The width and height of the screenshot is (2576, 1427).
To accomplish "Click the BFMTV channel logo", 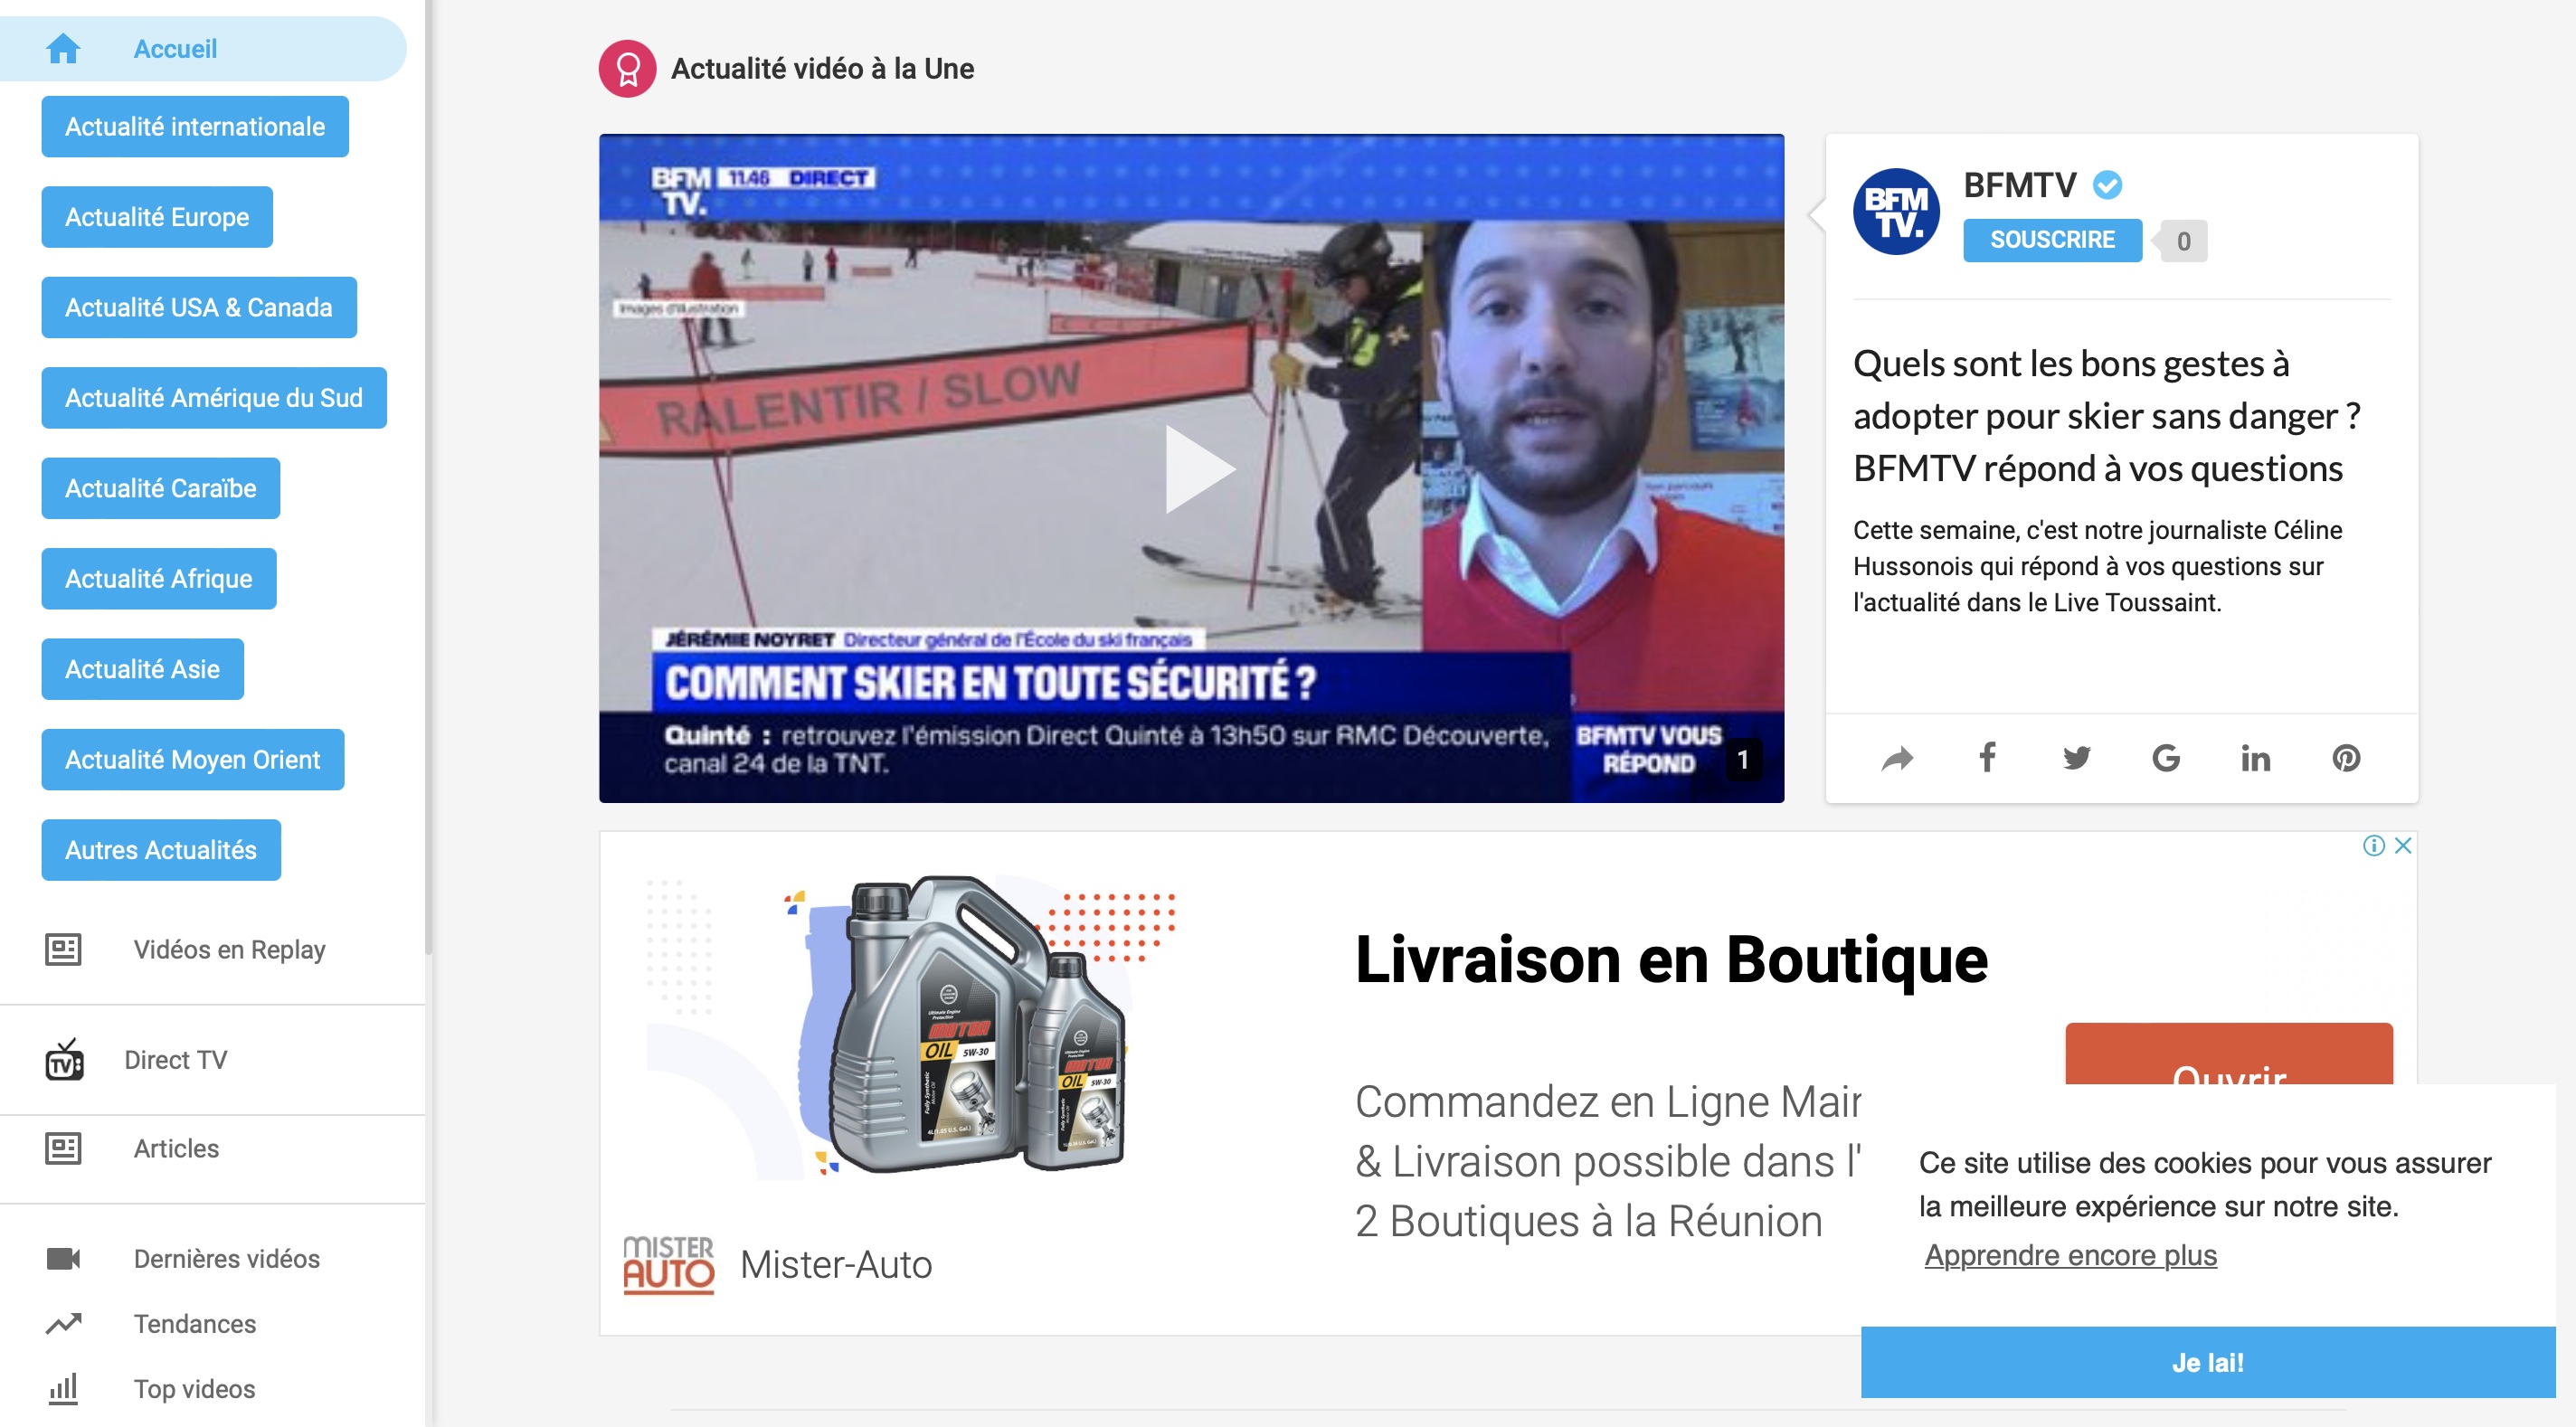I will (1895, 211).
